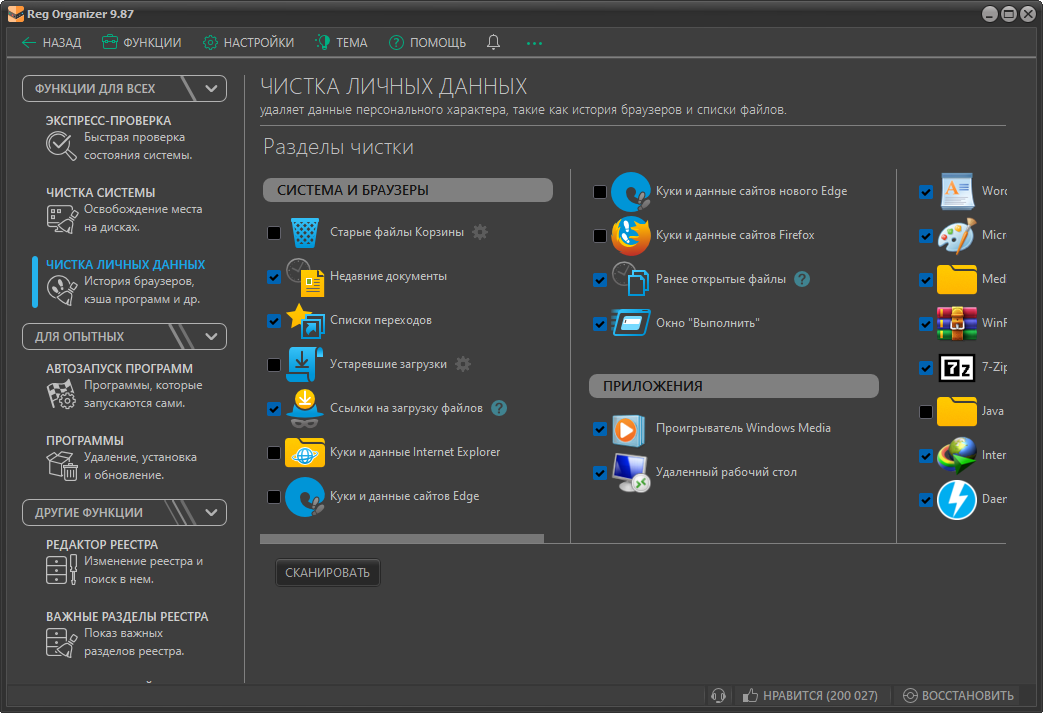1043x713 pixels.
Task: Click the three-dots more options icon
Action: pos(534,43)
